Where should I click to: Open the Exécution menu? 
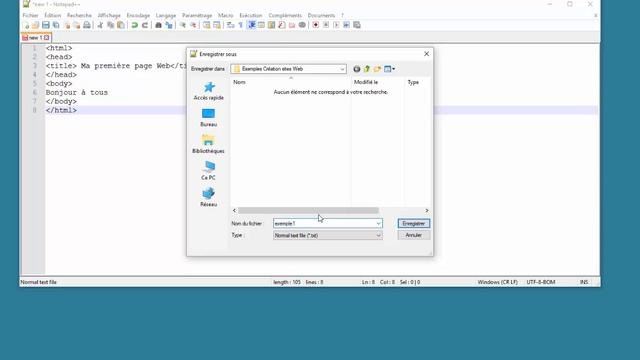[251, 15]
